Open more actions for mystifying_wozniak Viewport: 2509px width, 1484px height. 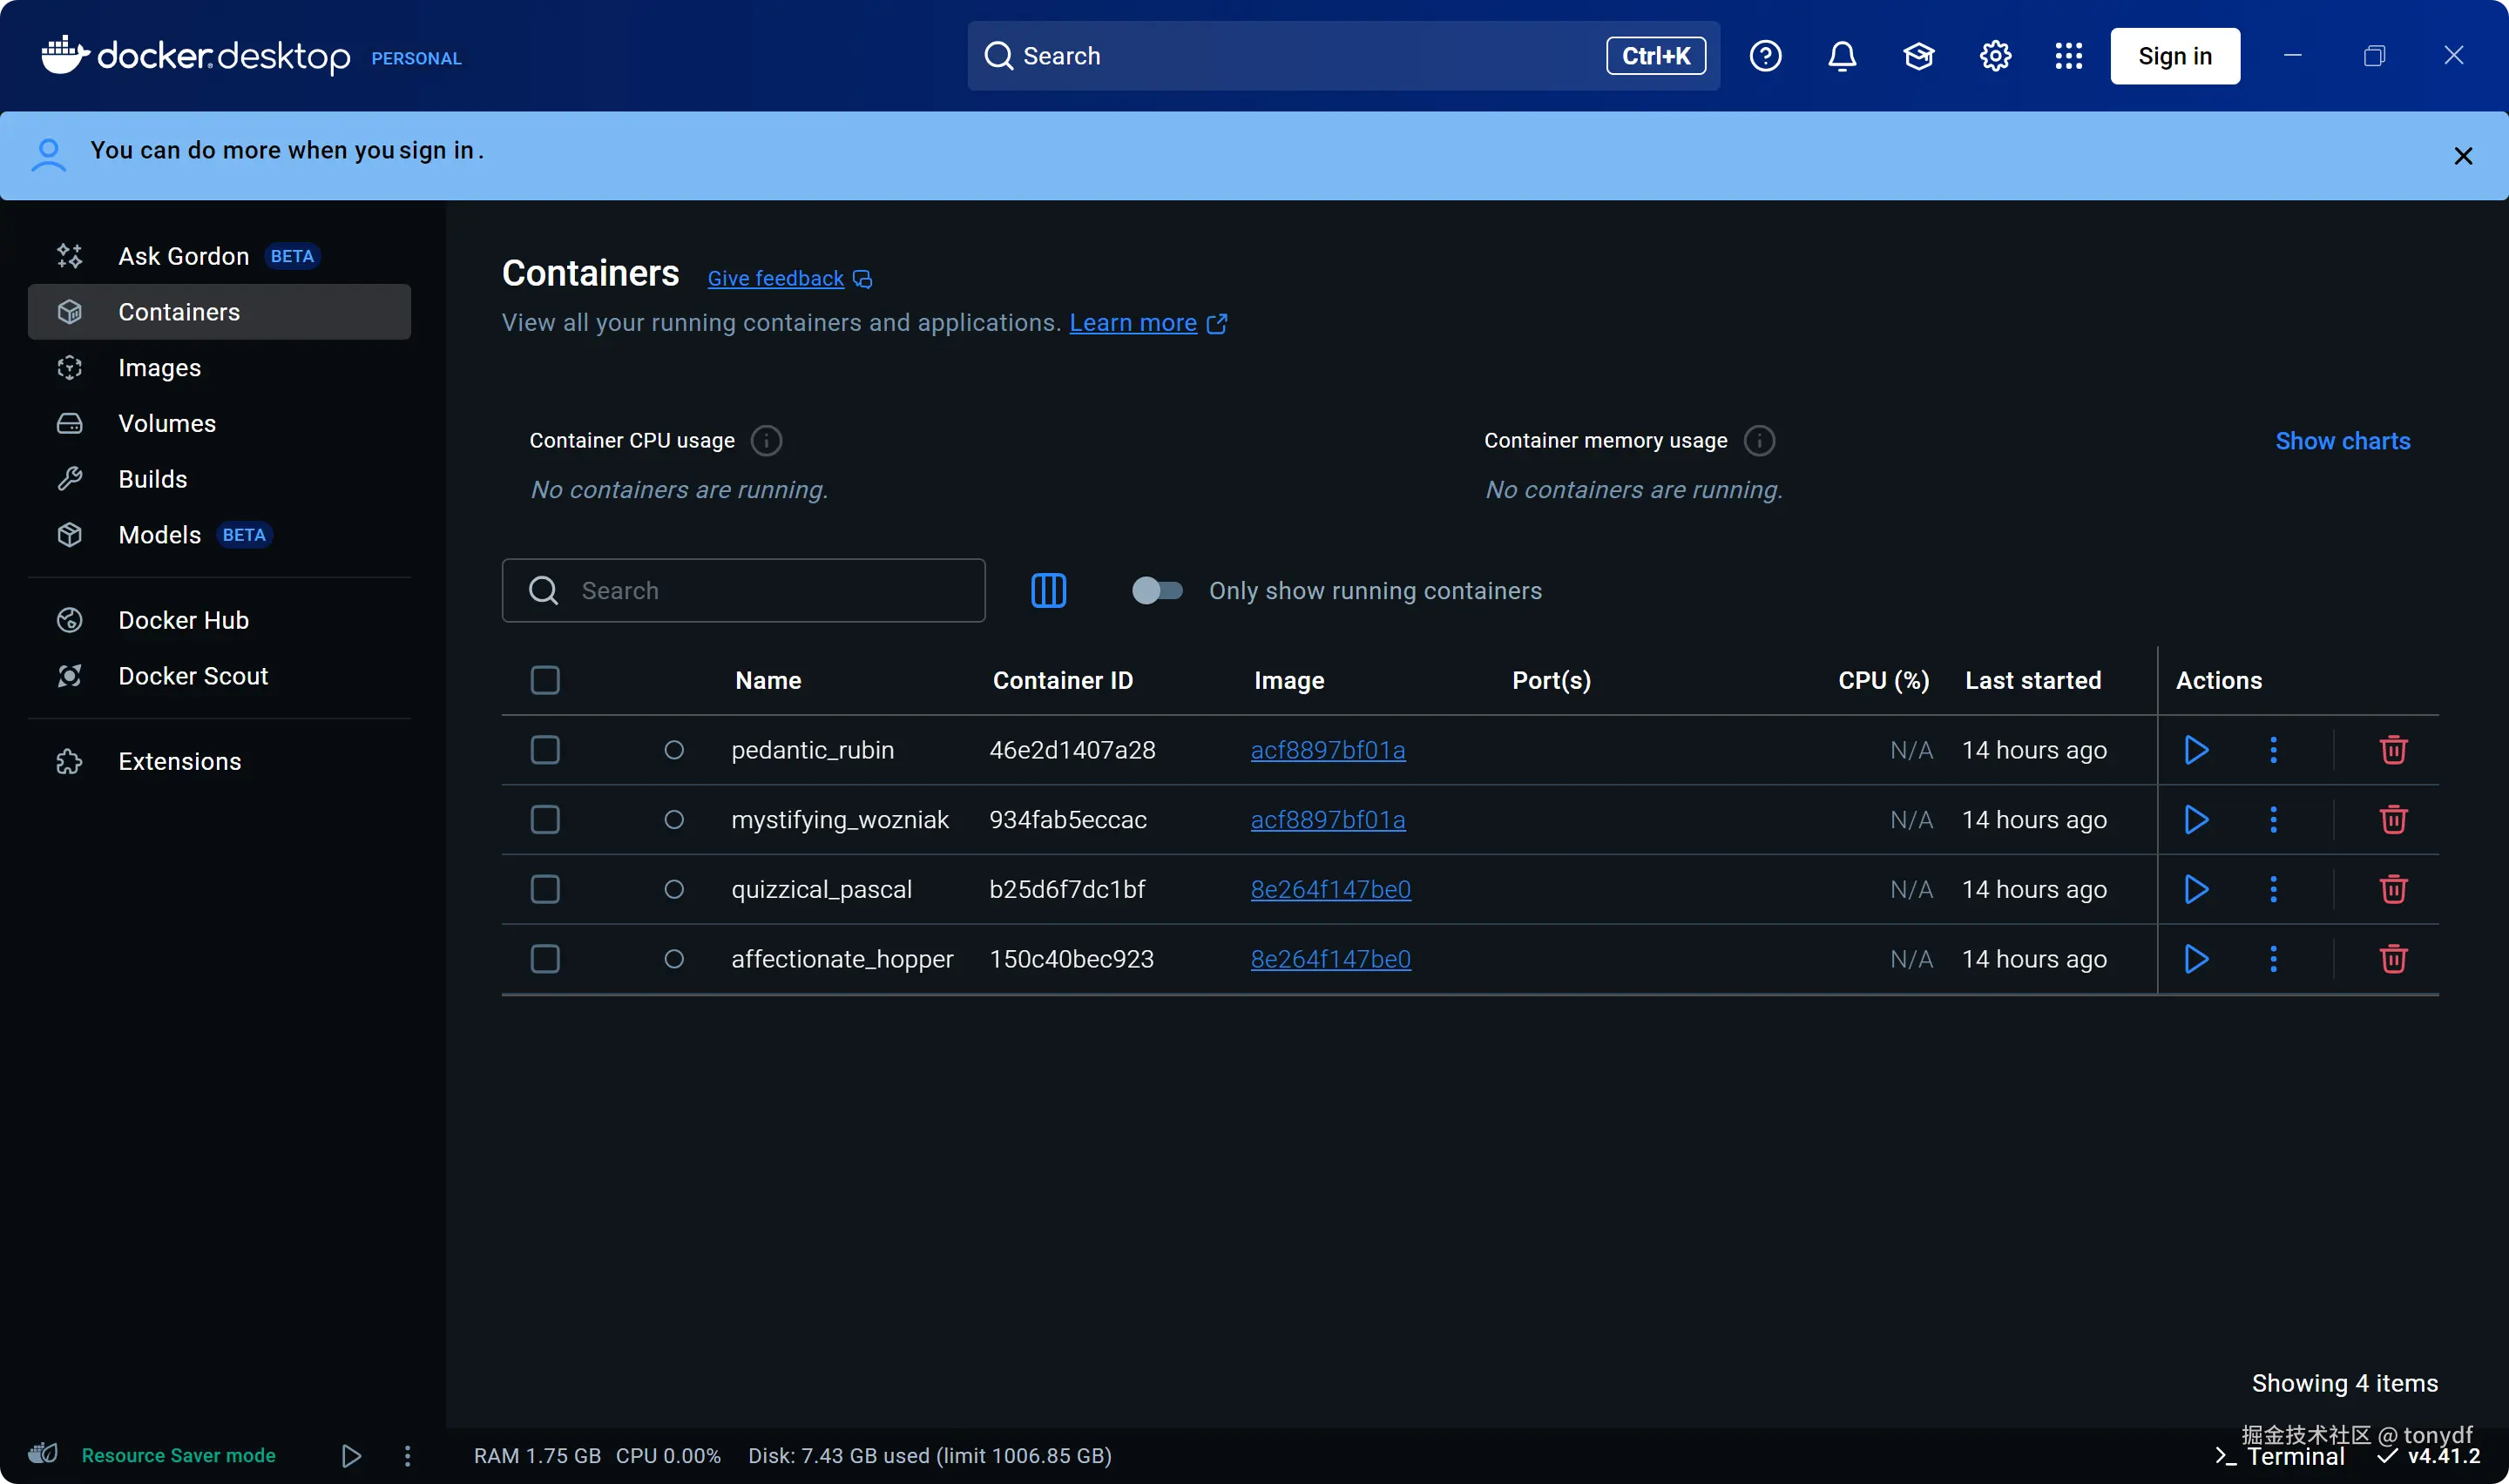tap(2272, 820)
